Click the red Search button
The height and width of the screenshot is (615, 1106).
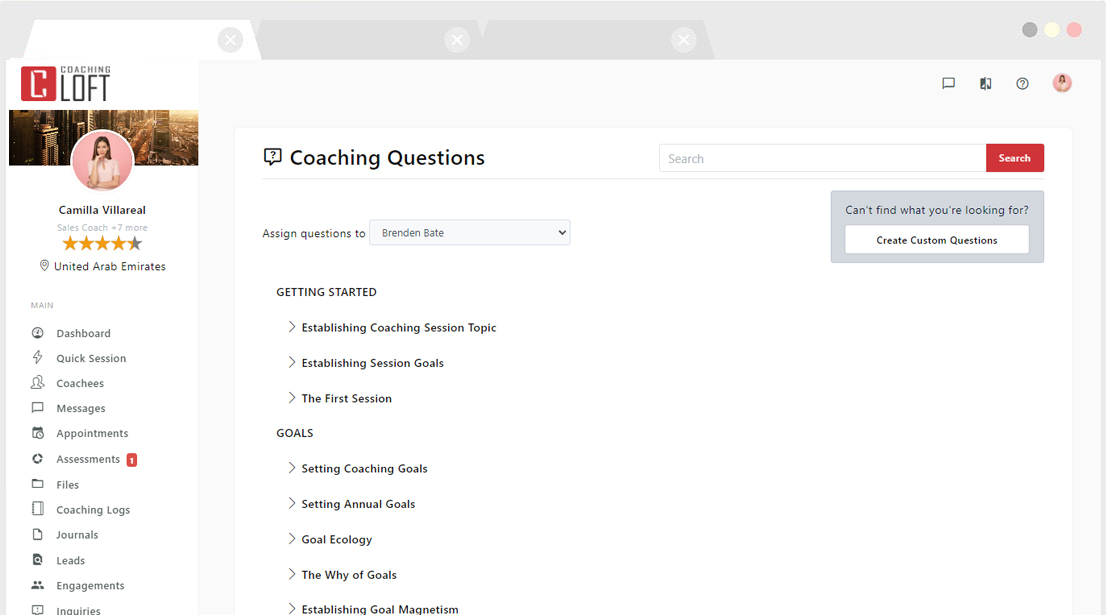(1014, 158)
